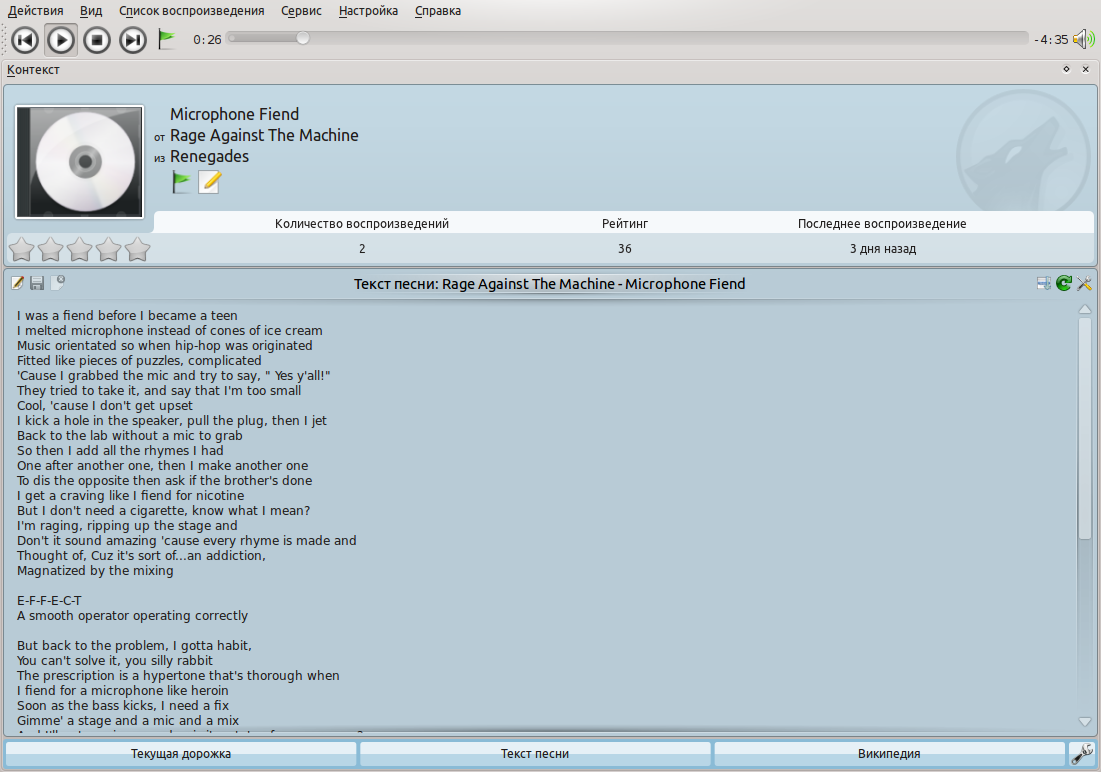Toggle lyrics auto-scroll icon
Image resolution: width=1101 pixels, height=772 pixels.
pyautogui.click(x=1044, y=283)
